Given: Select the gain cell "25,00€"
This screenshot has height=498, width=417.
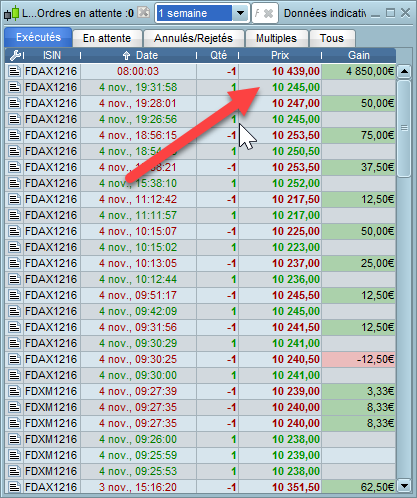Looking at the screenshot, I should (x=359, y=263).
